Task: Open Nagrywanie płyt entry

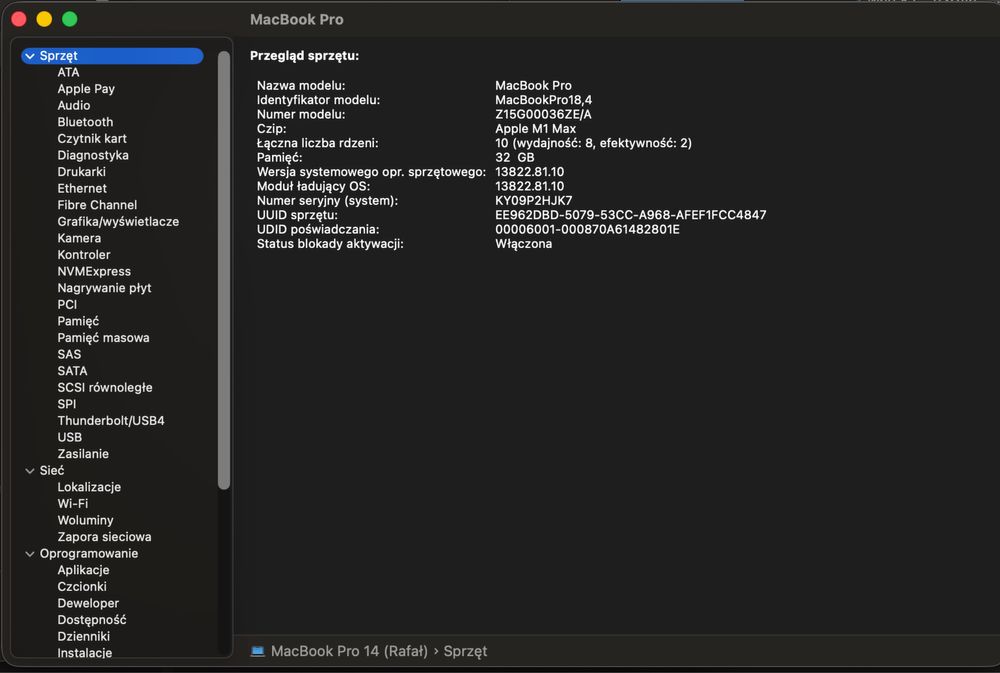Action: pyautogui.click(x=104, y=288)
